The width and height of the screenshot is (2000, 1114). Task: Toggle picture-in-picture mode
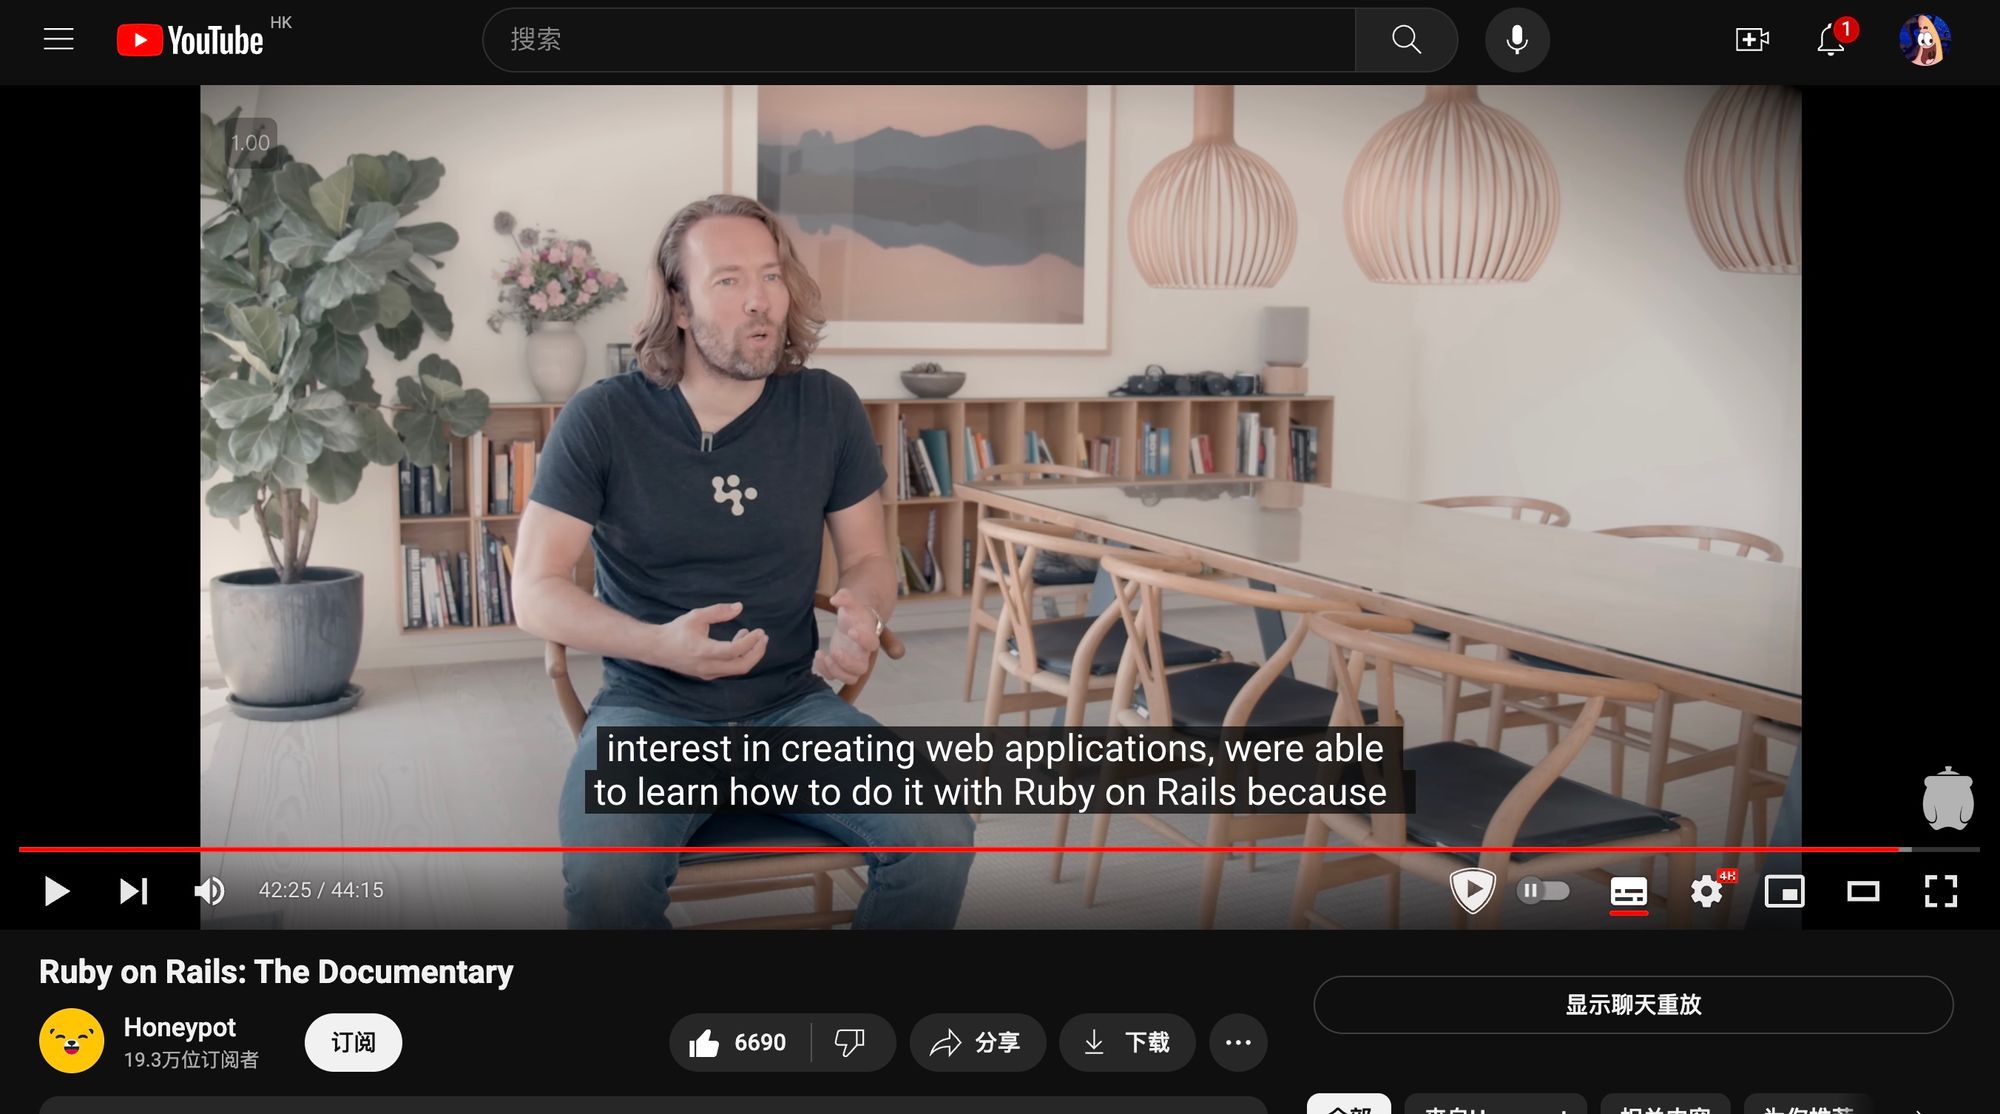[1786, 890]
